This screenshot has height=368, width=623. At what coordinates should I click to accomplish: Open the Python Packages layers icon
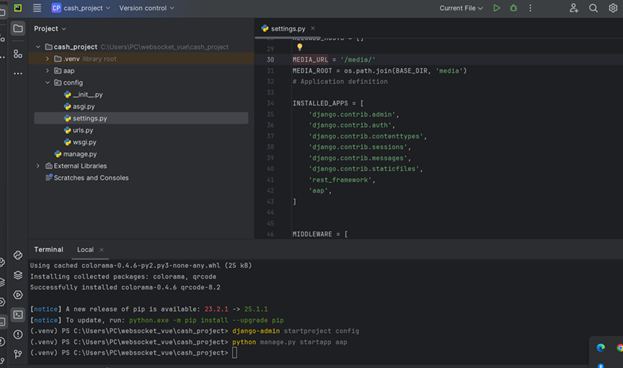(18, 275)
